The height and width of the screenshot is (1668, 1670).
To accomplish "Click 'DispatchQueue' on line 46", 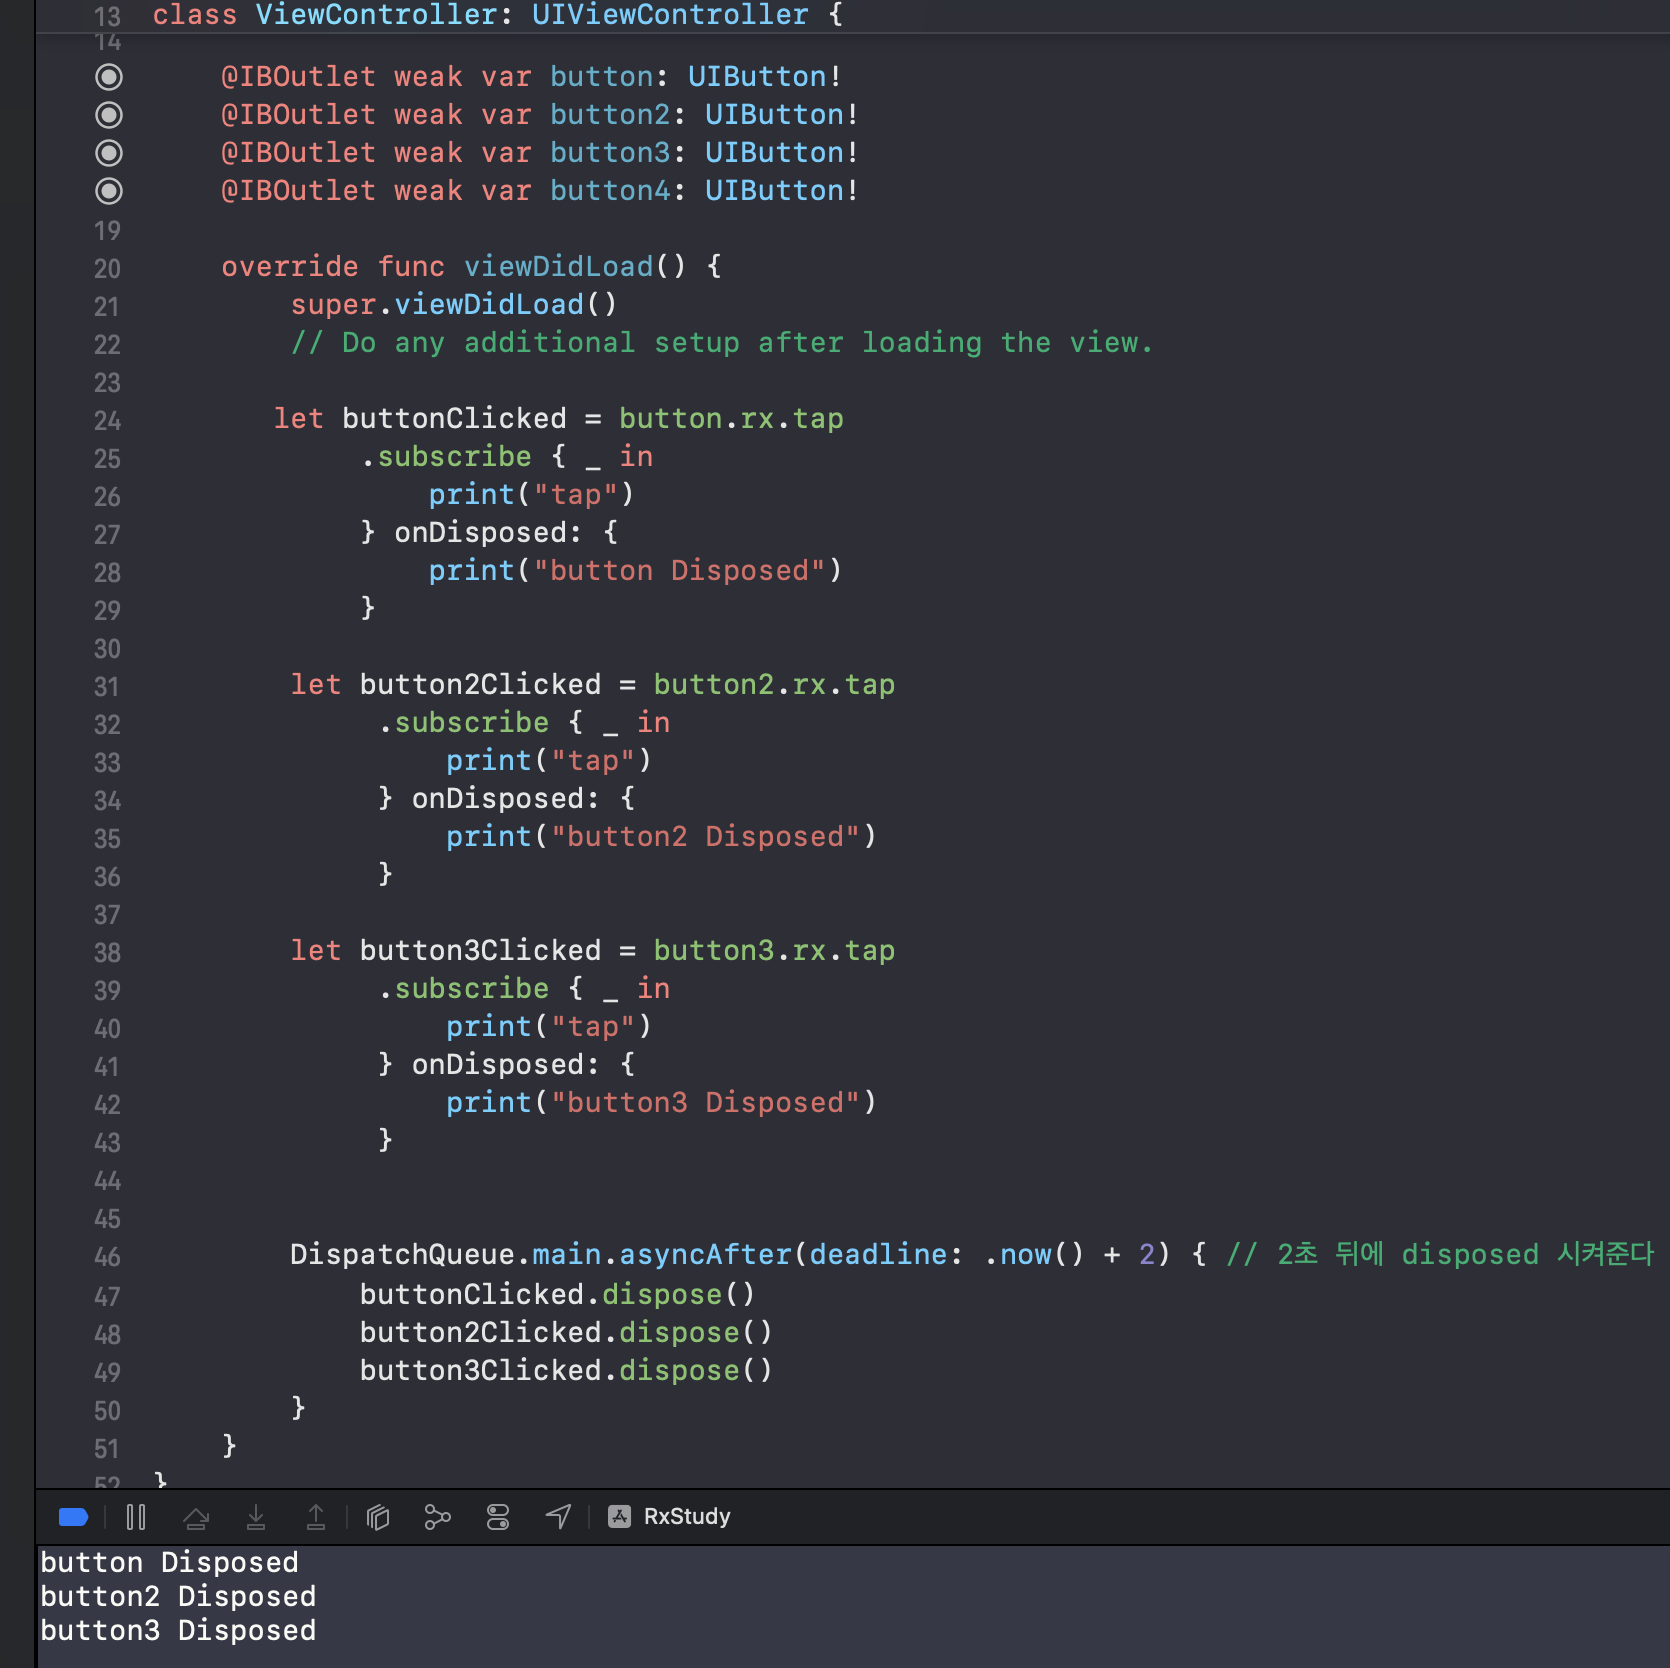I will point(402,1255).
